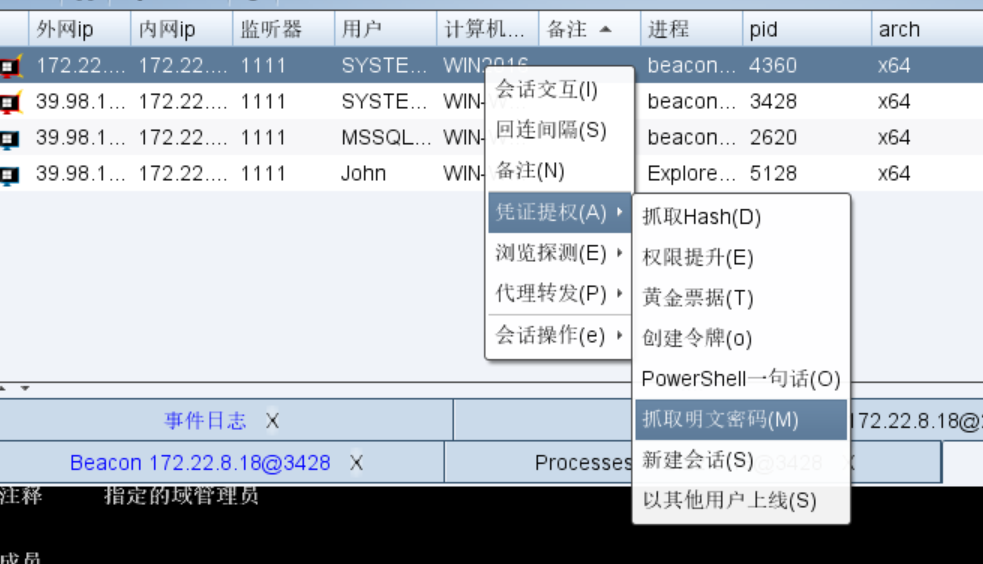This screenshot has width=983, height=564.
Task: Switch to 事件日志 tab
Action: 205,420
